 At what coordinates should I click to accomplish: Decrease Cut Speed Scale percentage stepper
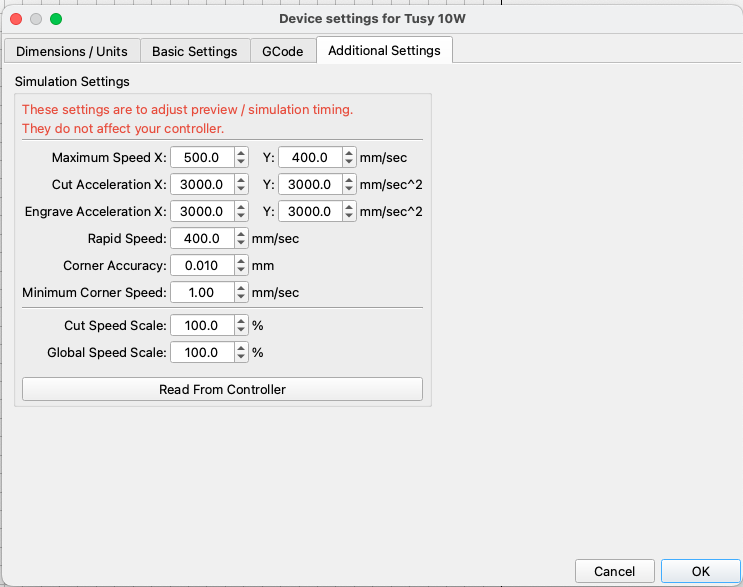pyautogui.click(x=241, y=330)
